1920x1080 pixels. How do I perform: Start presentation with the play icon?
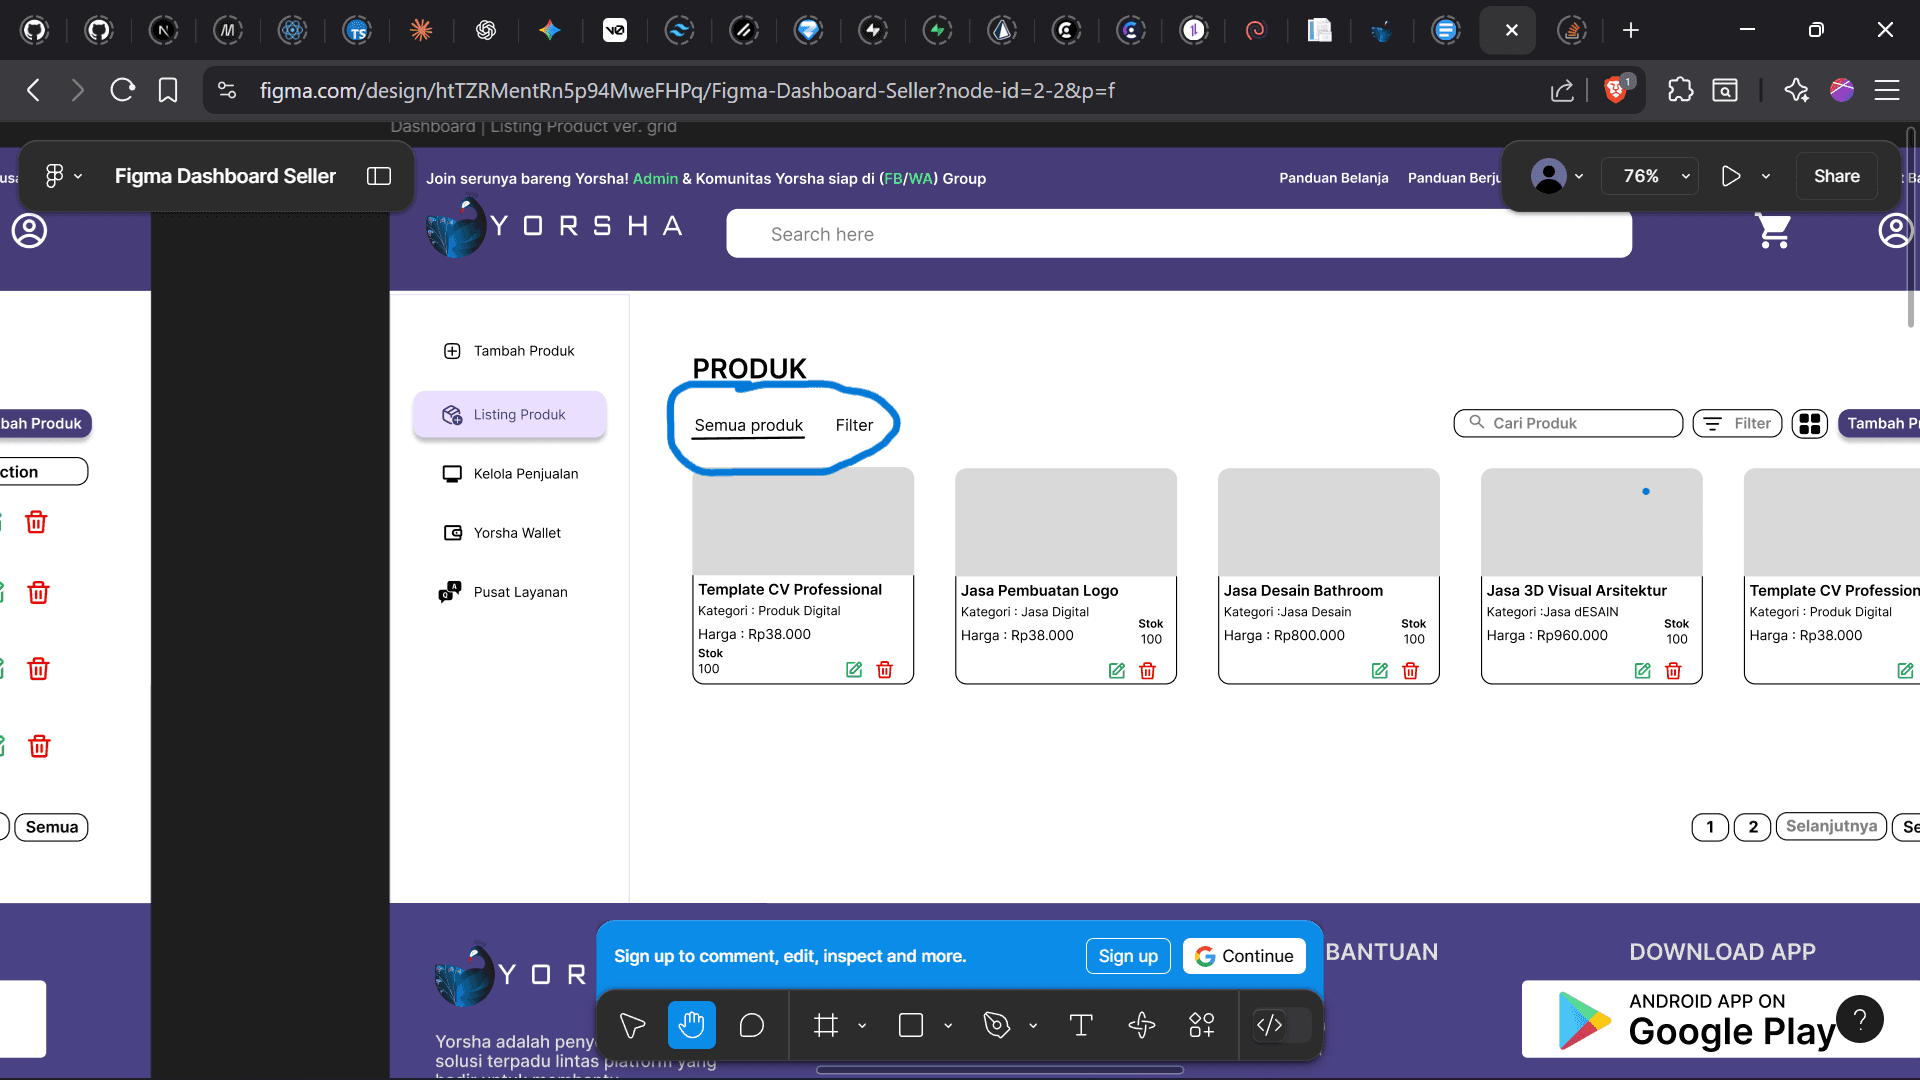tap(1731, 176)
